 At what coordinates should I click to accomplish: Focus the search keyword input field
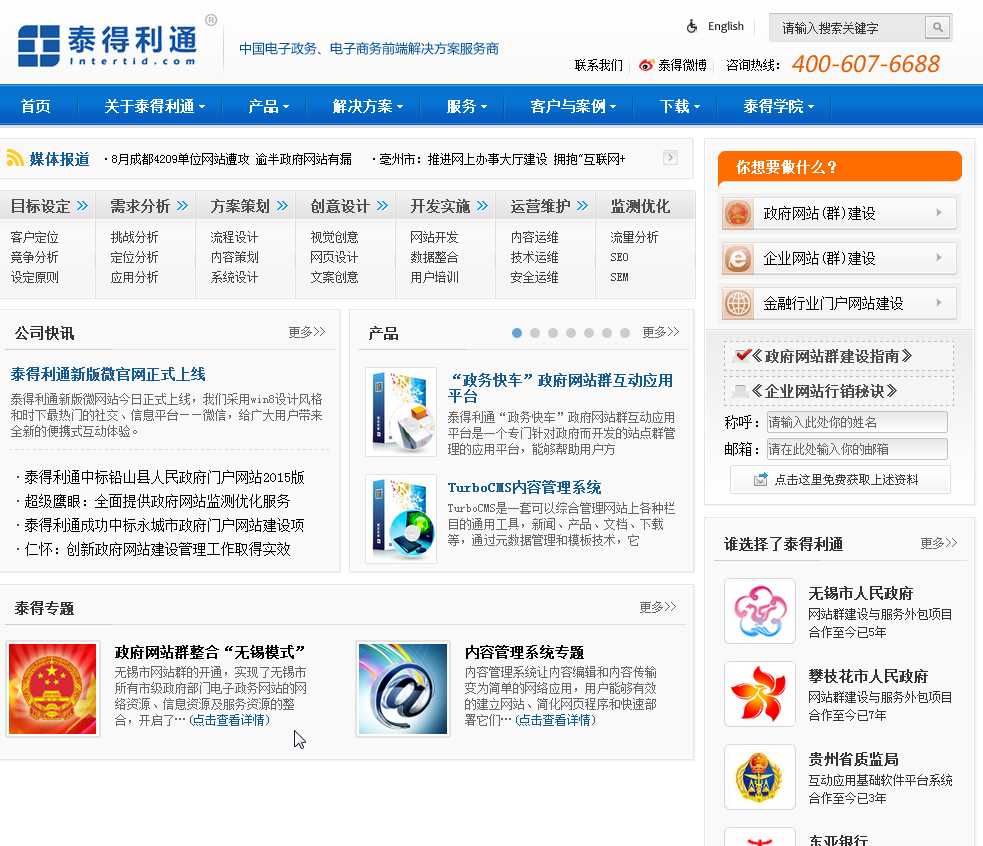tap(846, 28)
